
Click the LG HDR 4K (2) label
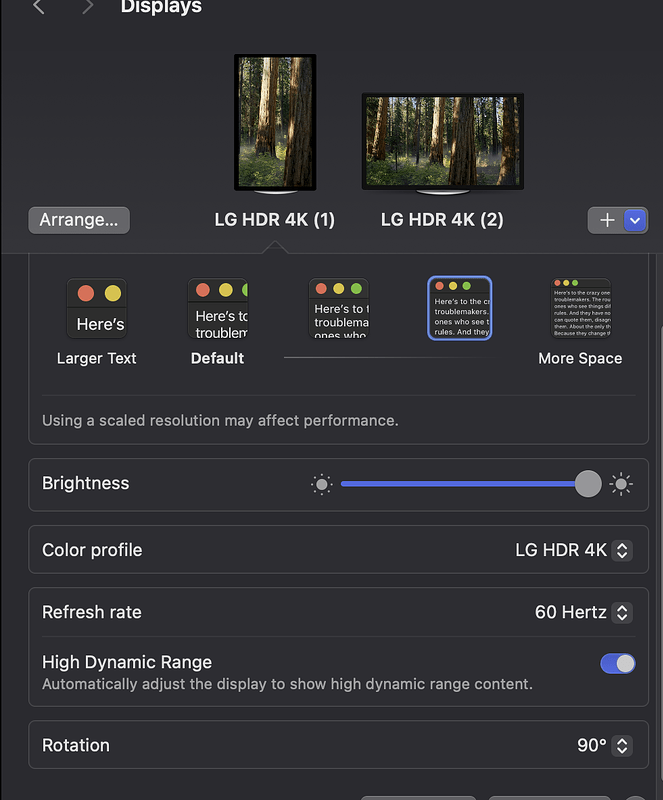(x=442, y=220)
